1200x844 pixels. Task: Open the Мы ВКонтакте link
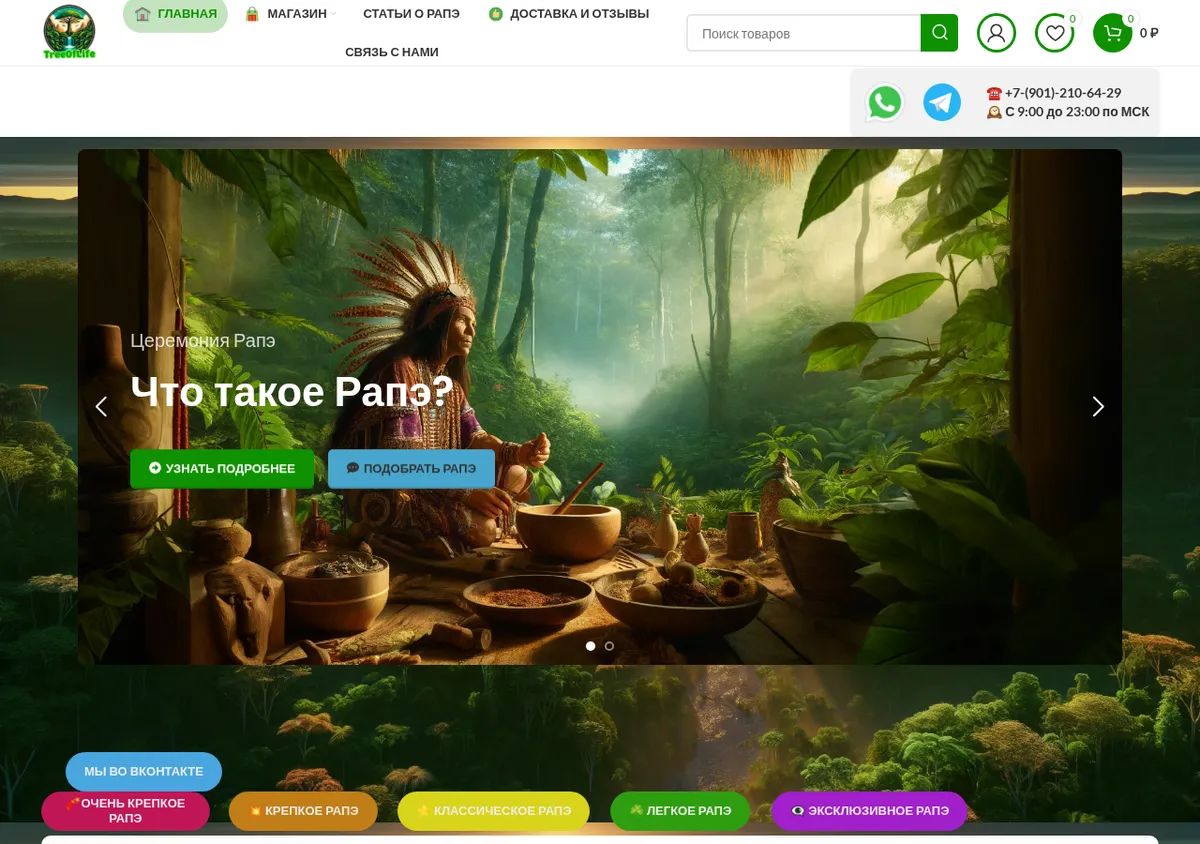click(x=144, y=772)
